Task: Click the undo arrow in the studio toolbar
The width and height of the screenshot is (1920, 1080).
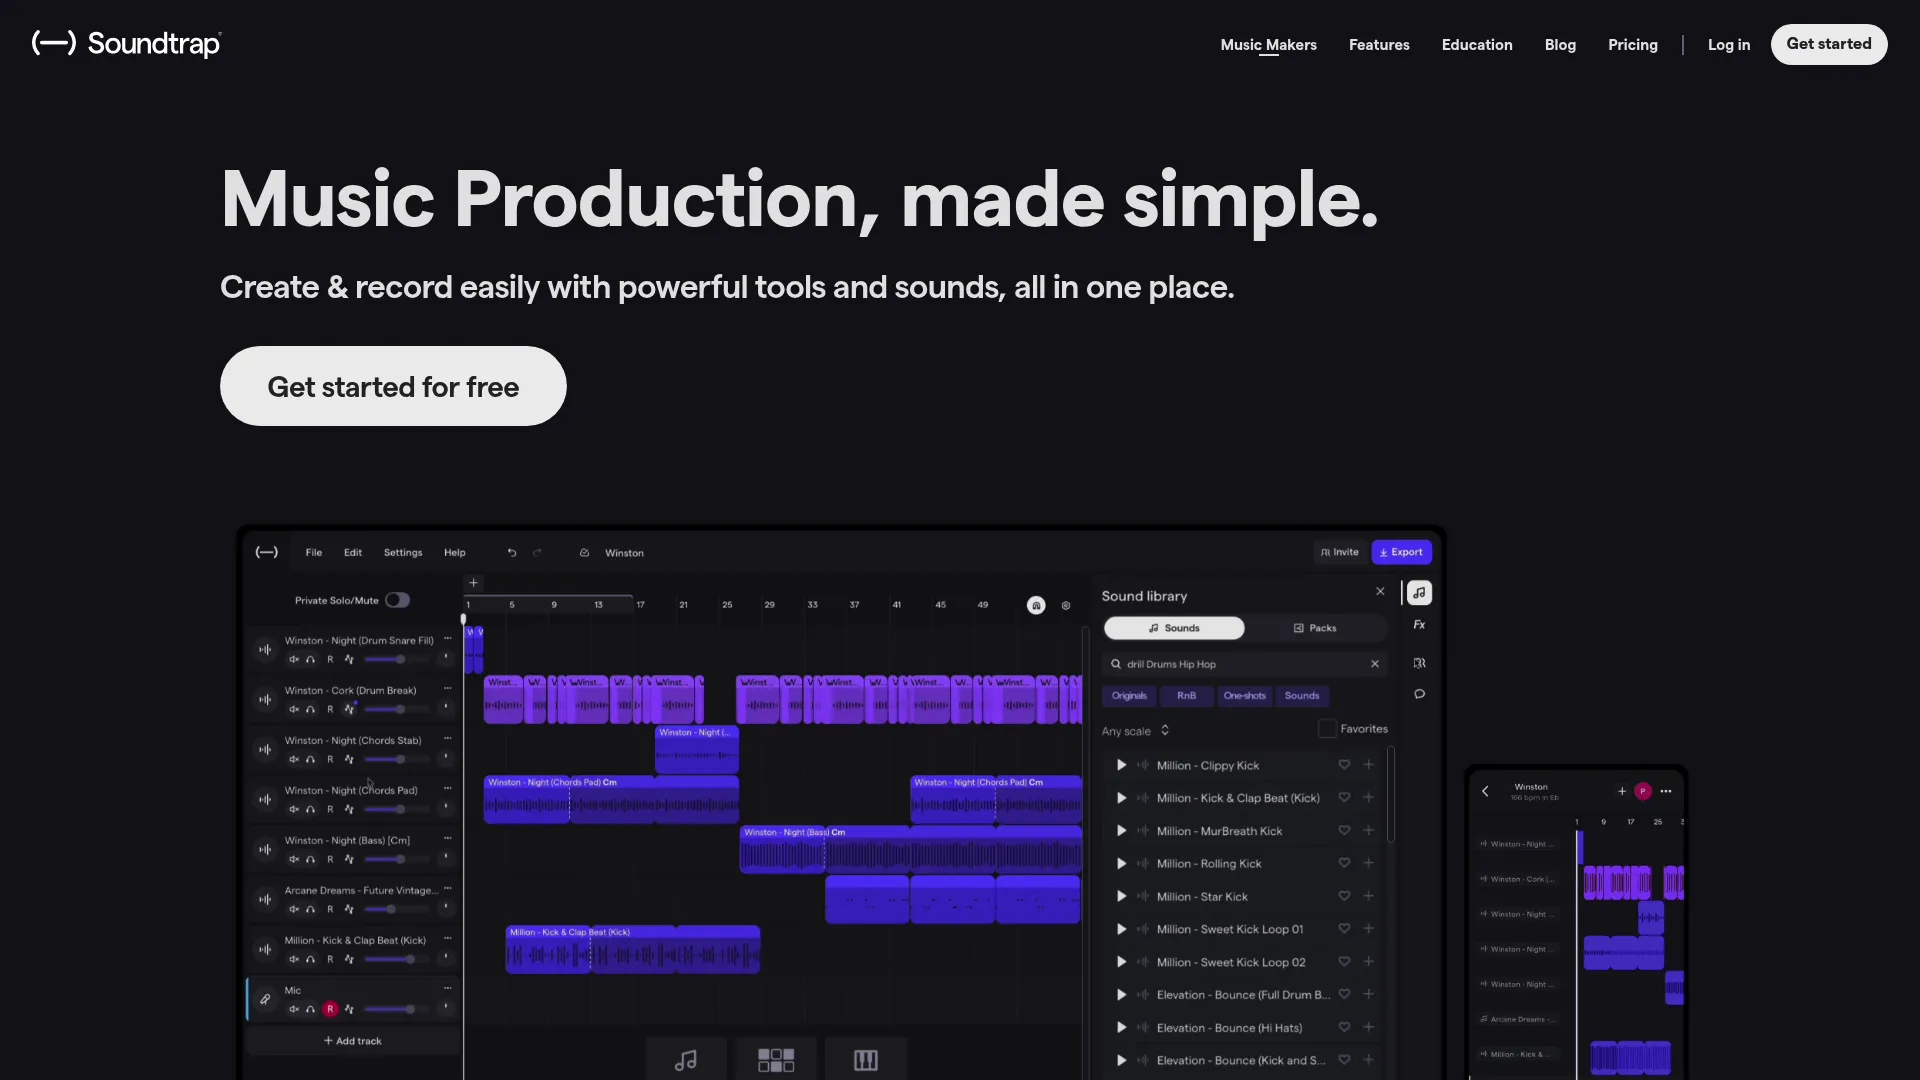Action: point(512,552)
